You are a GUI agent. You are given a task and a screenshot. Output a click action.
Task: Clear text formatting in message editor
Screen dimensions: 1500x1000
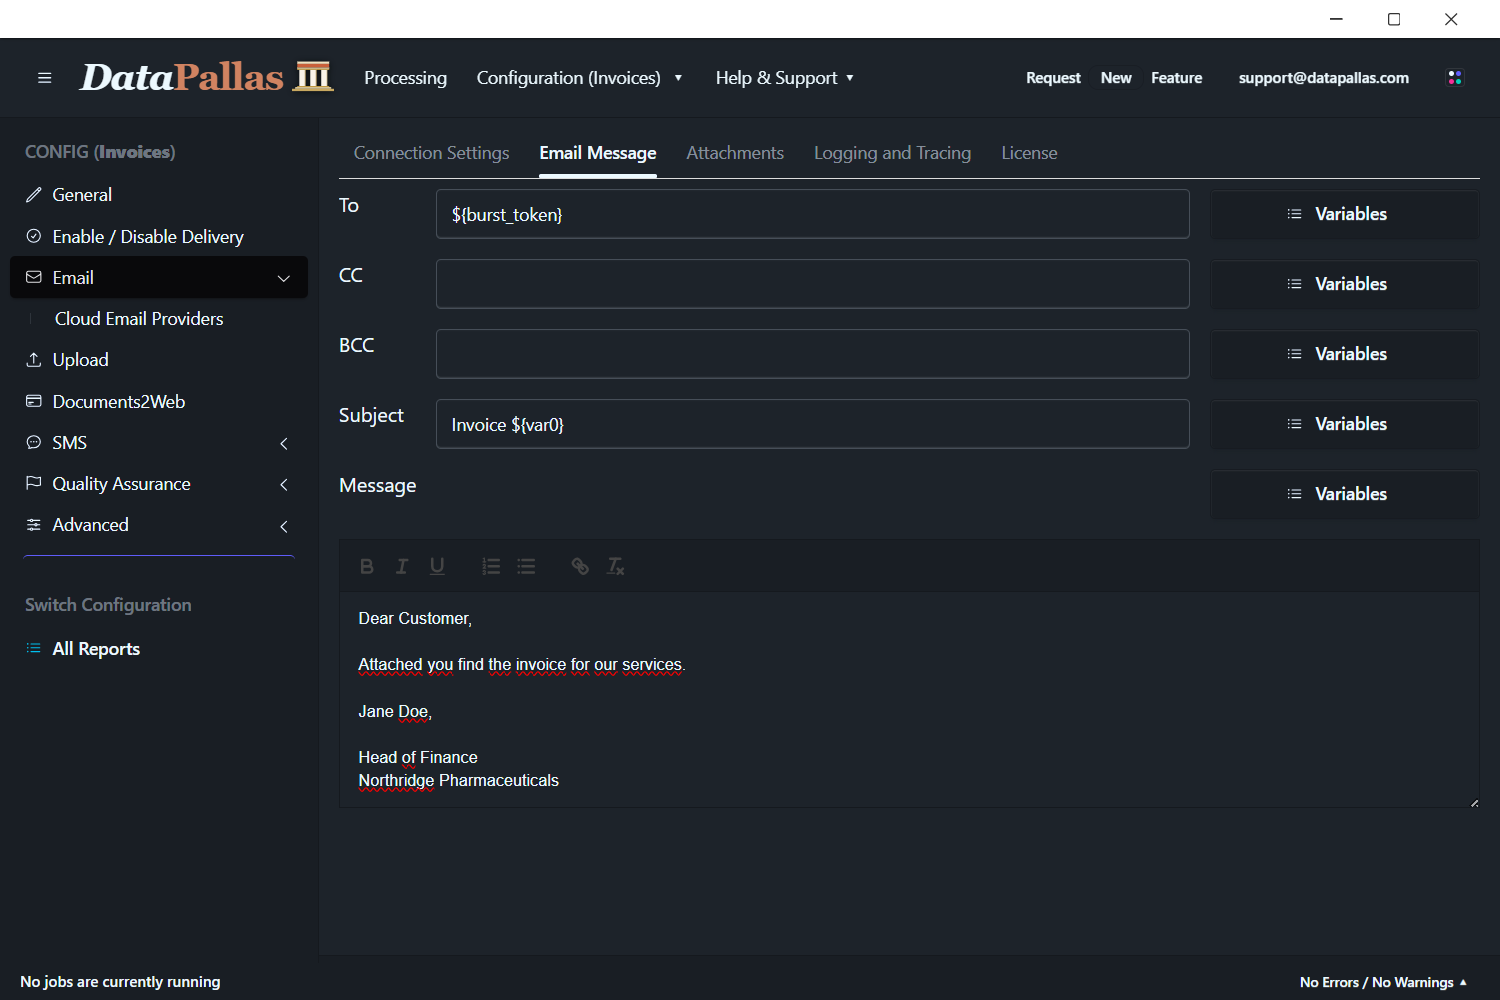615,567
